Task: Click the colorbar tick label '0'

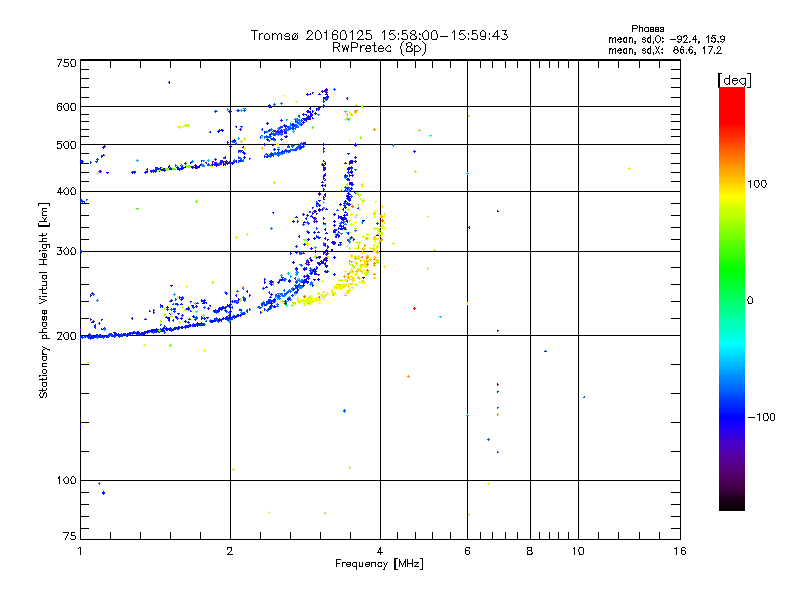Action: tap(750, 301)
